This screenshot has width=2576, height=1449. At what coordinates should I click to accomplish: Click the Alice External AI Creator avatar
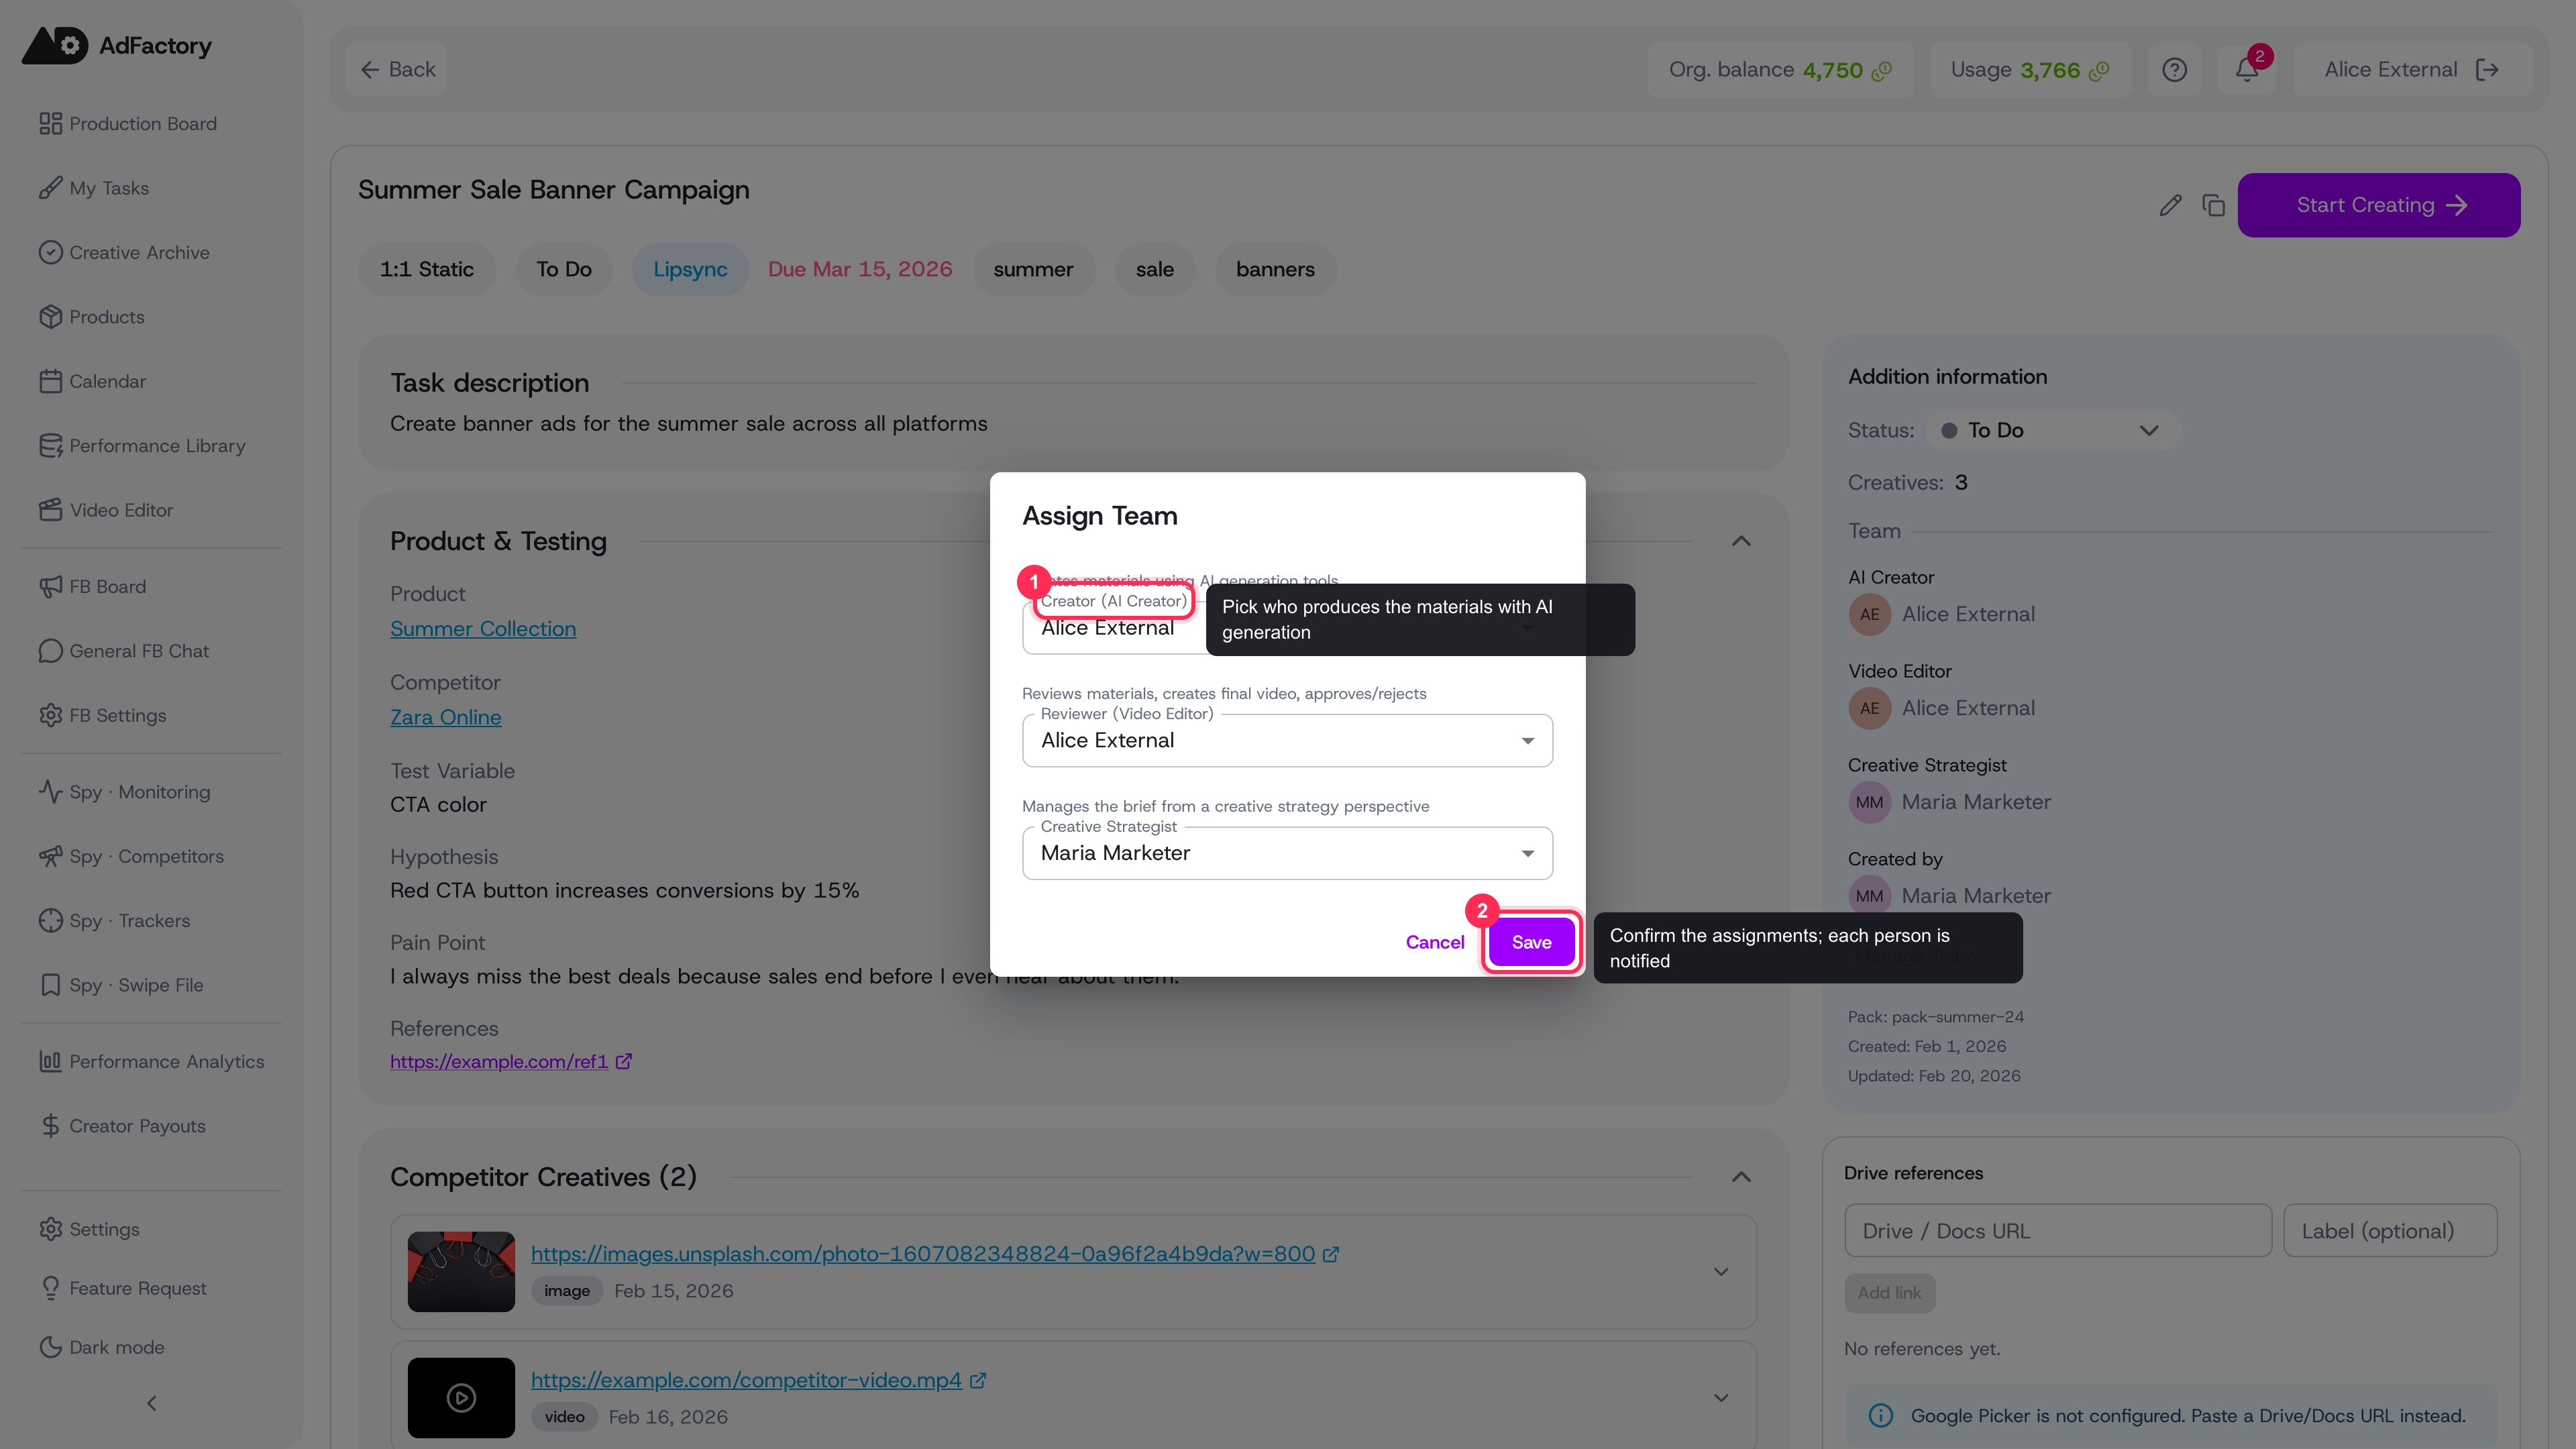pos(1869,615)
